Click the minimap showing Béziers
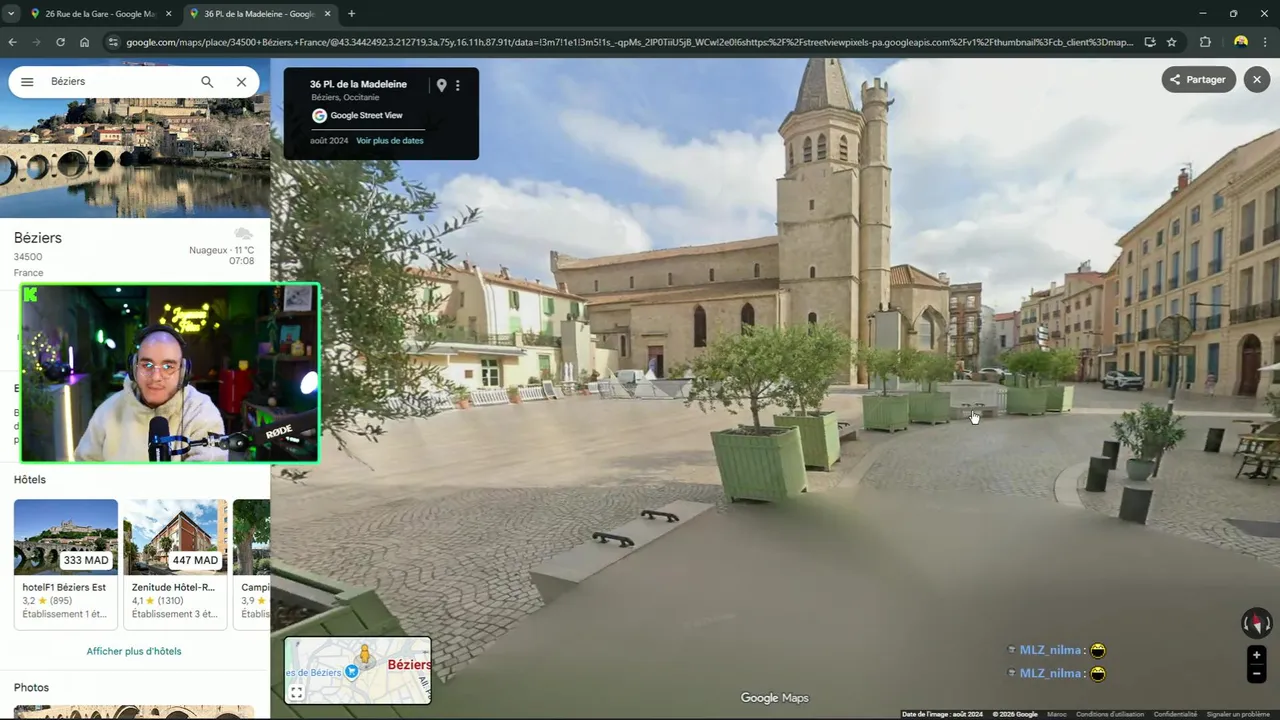 [x=358, y=670]
